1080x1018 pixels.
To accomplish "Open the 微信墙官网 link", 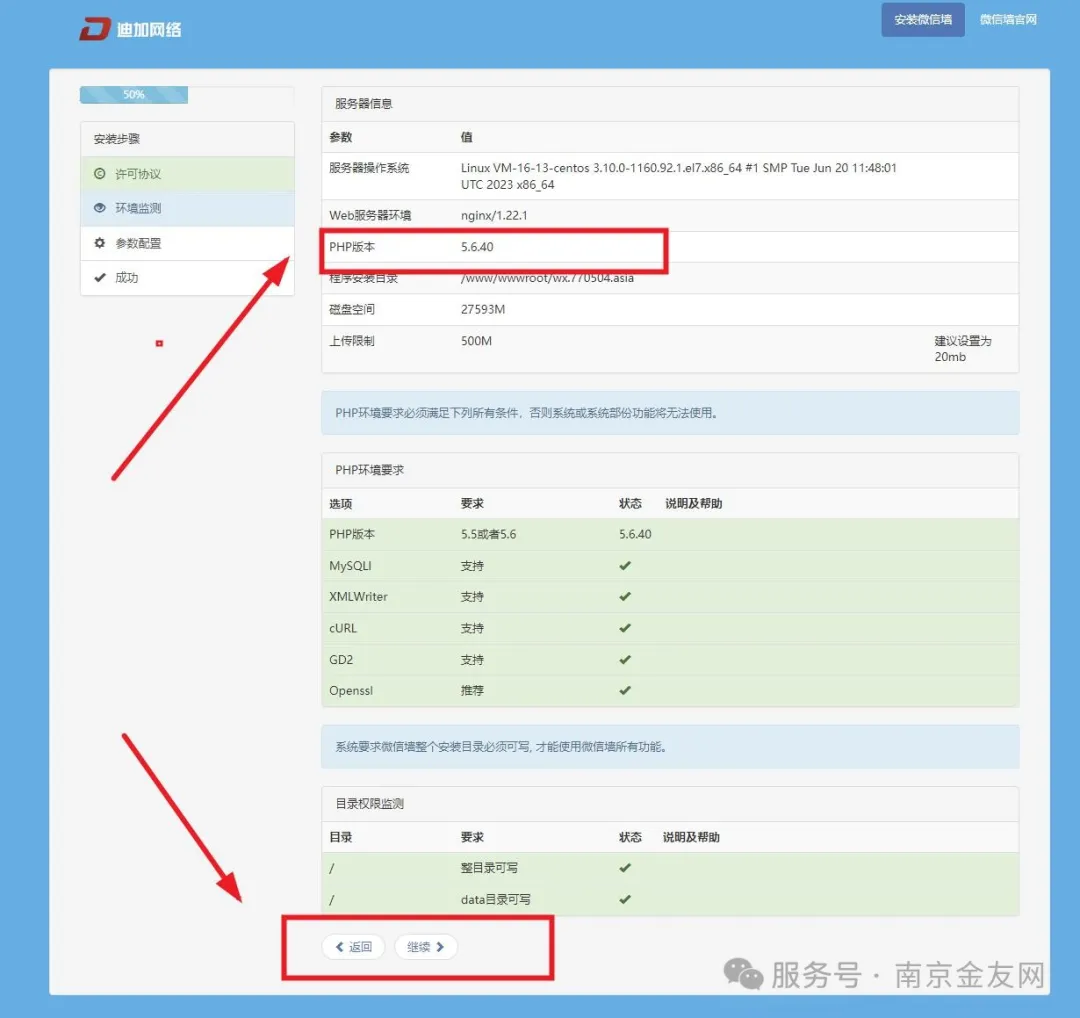I will pyautogui.click(x=1007, y=20).
